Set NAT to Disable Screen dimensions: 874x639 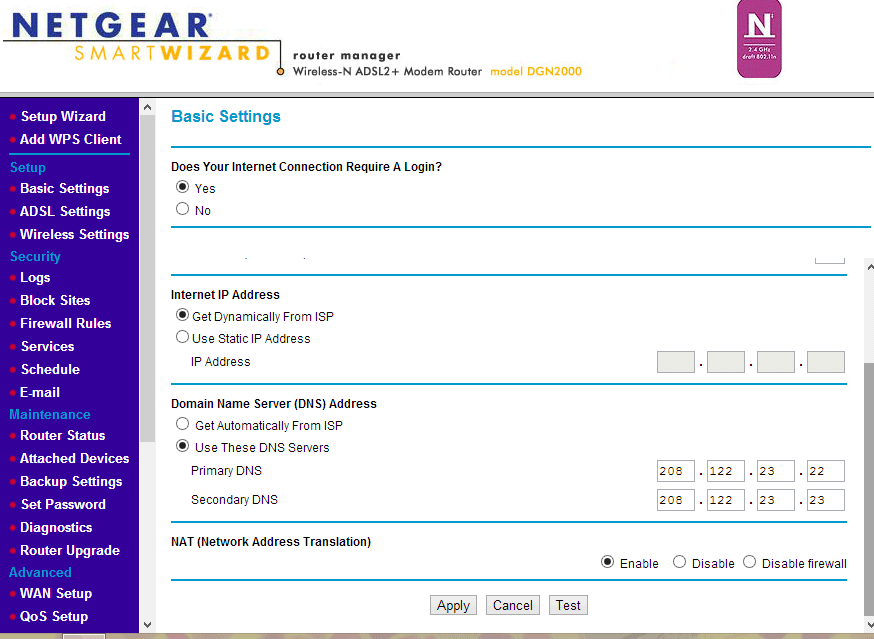680,563
